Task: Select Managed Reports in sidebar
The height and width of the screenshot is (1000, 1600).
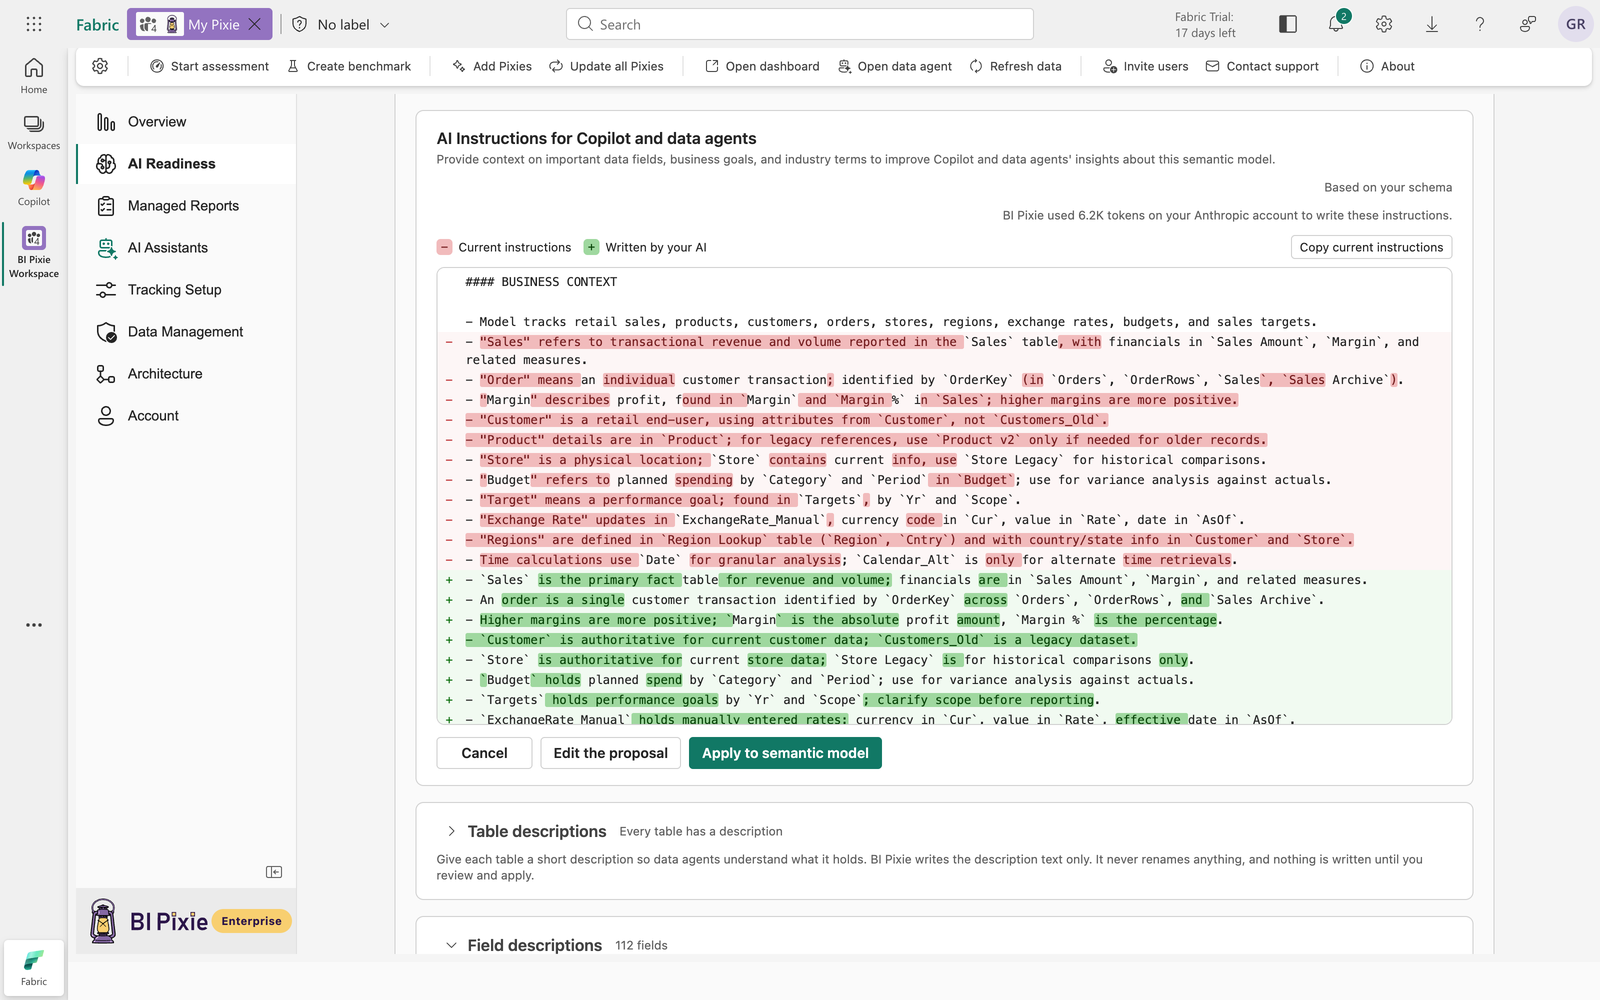Action: [186, 206]
